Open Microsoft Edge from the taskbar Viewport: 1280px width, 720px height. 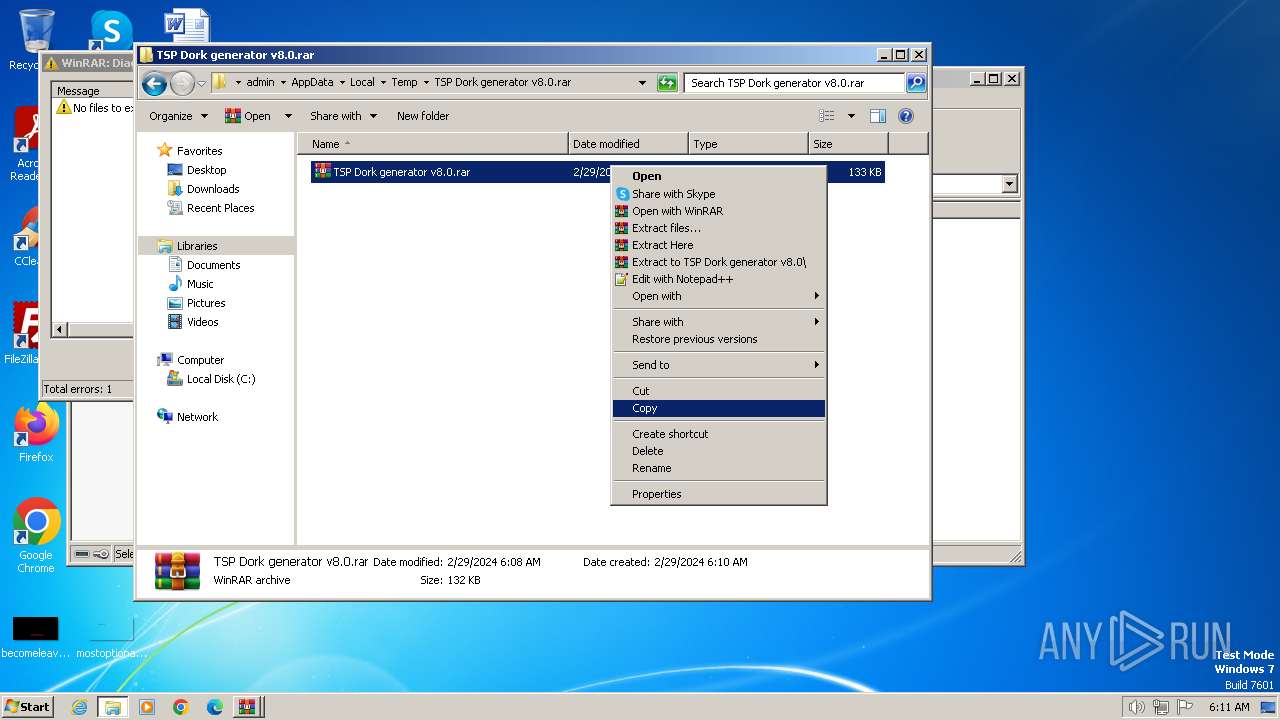tap(215, 707)
